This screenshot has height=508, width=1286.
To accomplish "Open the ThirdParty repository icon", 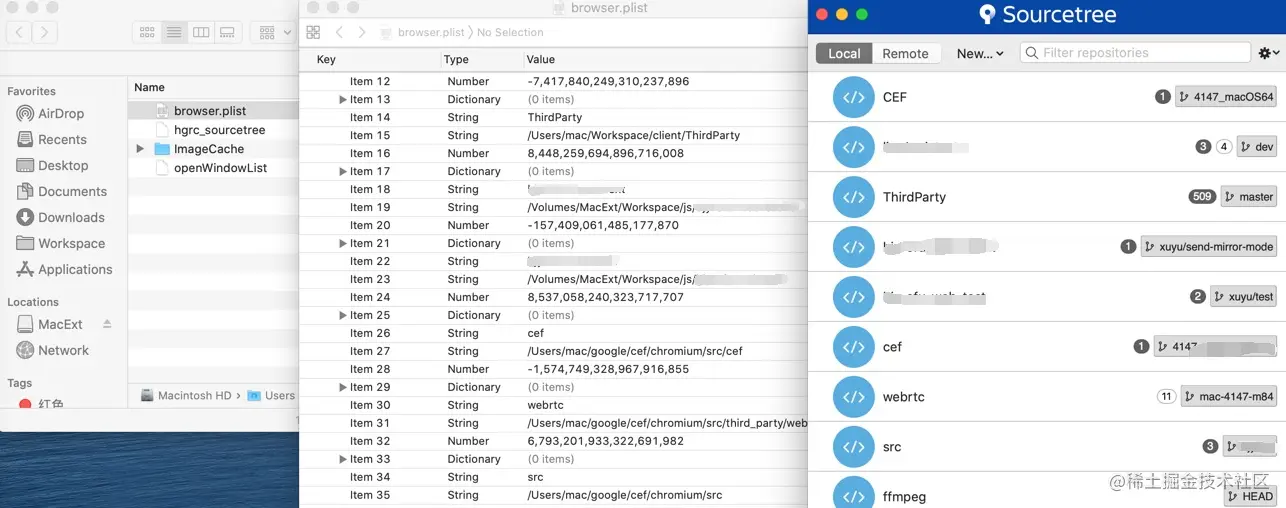I will [x=853, y=197].
